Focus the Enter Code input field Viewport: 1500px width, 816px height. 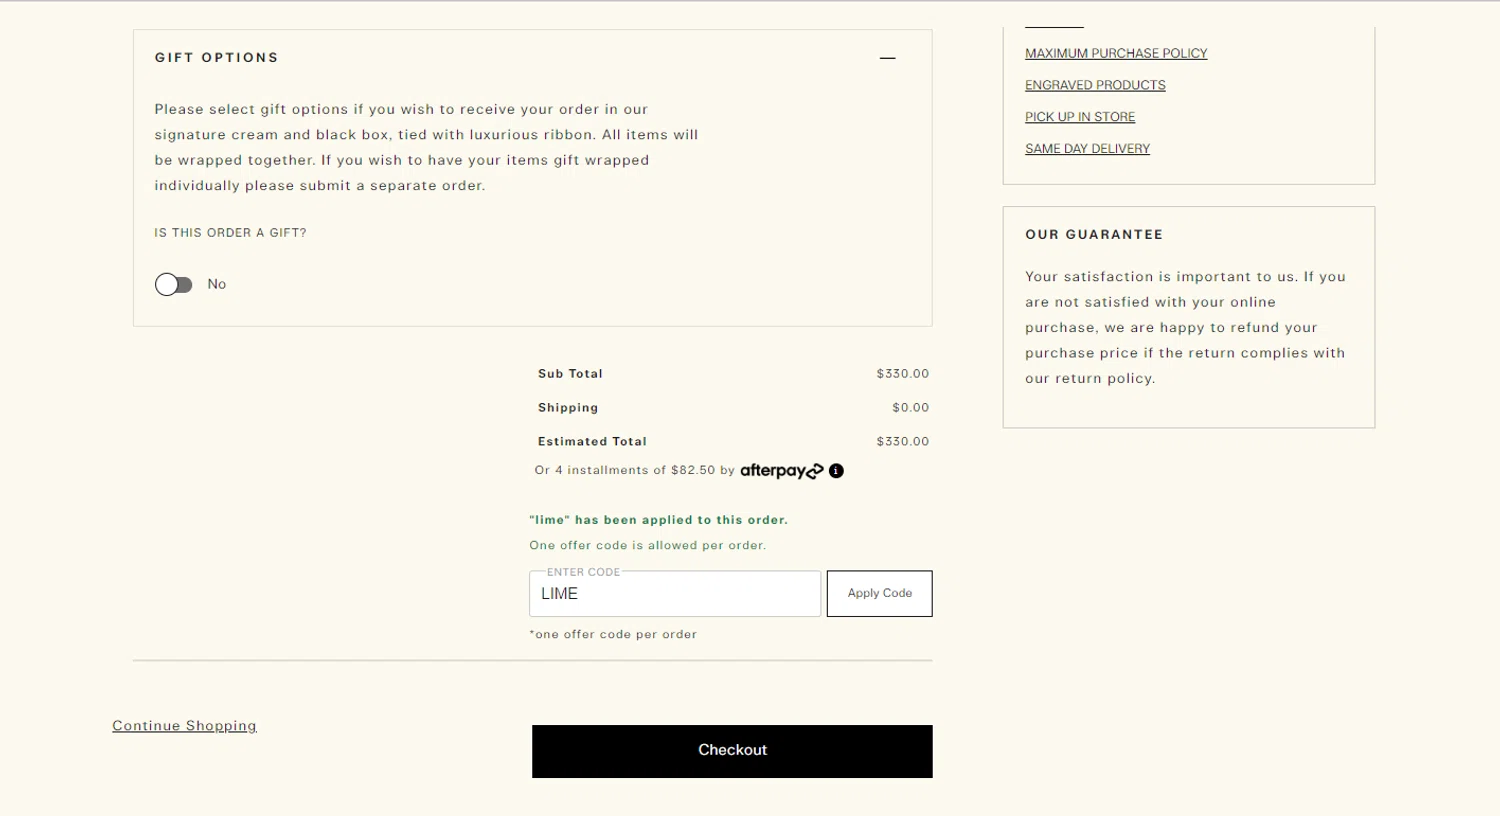675,594
